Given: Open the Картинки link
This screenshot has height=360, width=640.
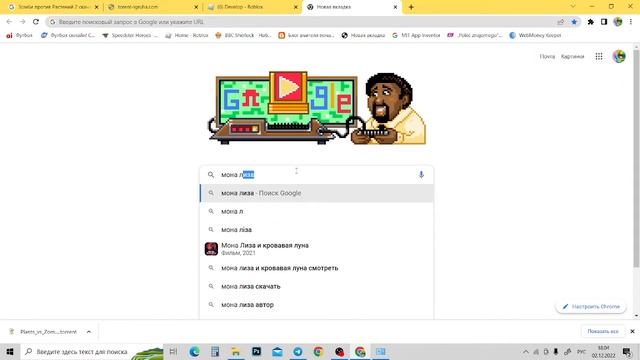Looking at the screenshot, I should click(x=572, y=56).
